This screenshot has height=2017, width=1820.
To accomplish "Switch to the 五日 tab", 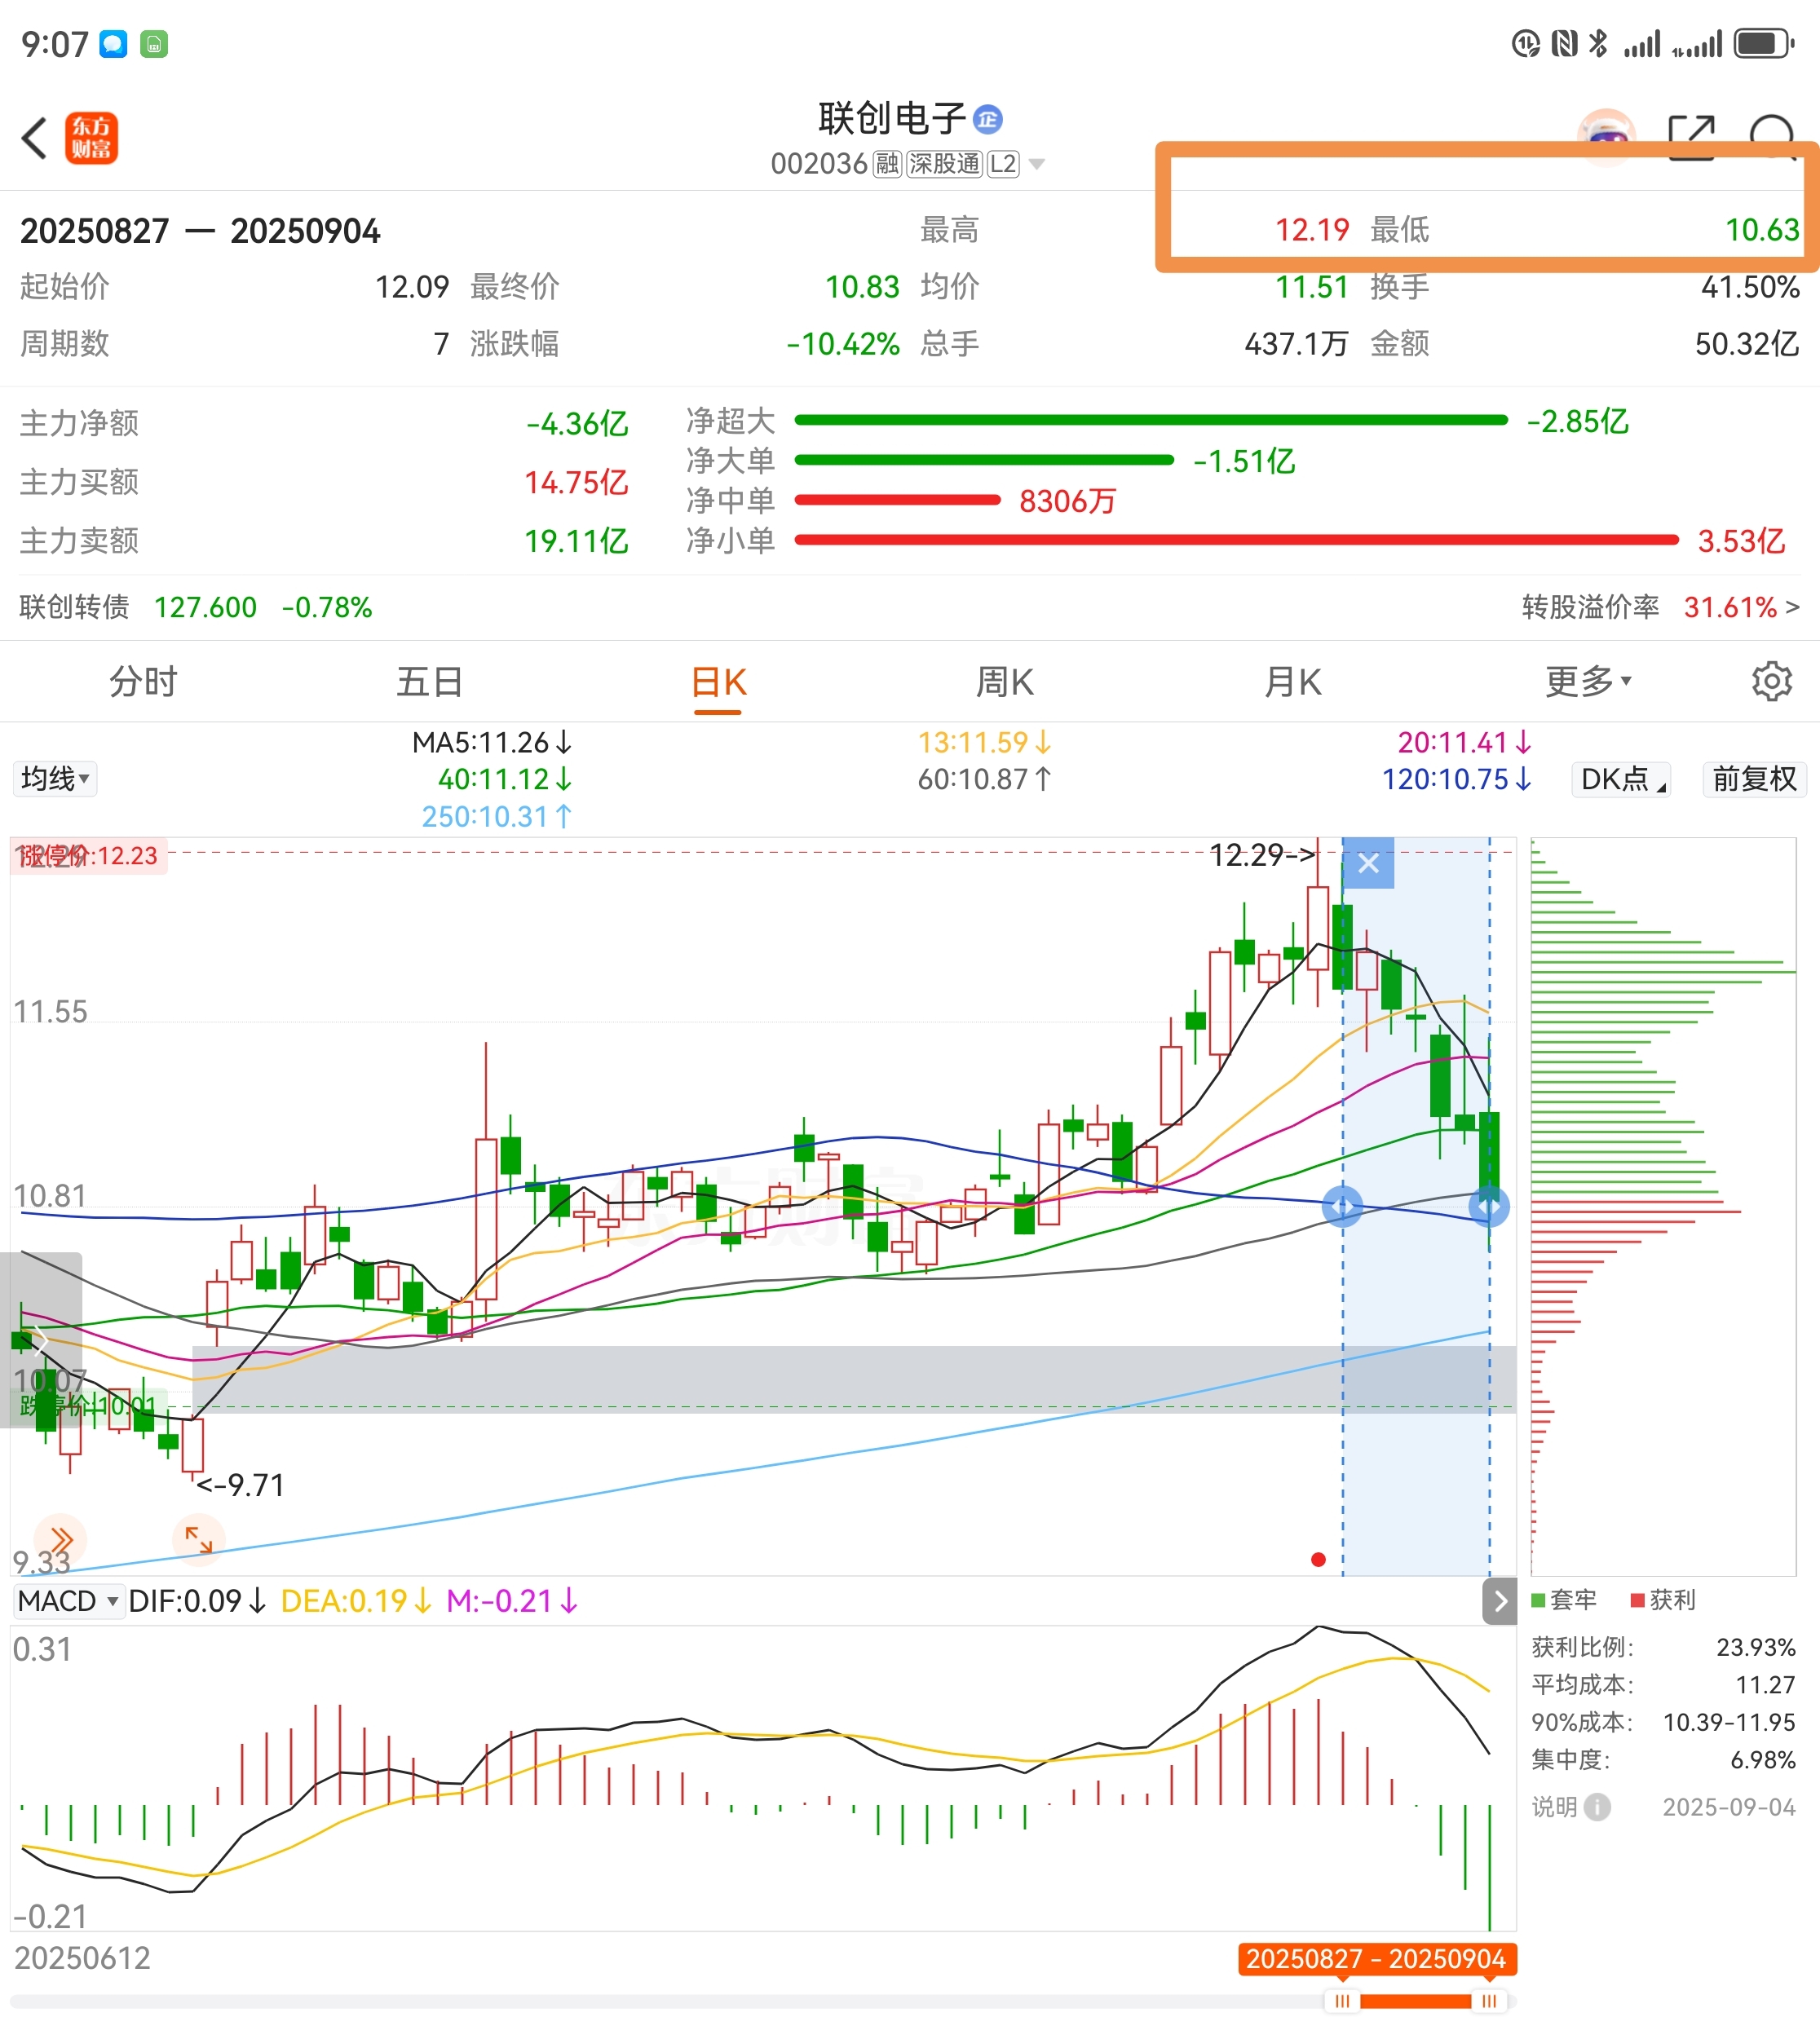I will 430,682.
